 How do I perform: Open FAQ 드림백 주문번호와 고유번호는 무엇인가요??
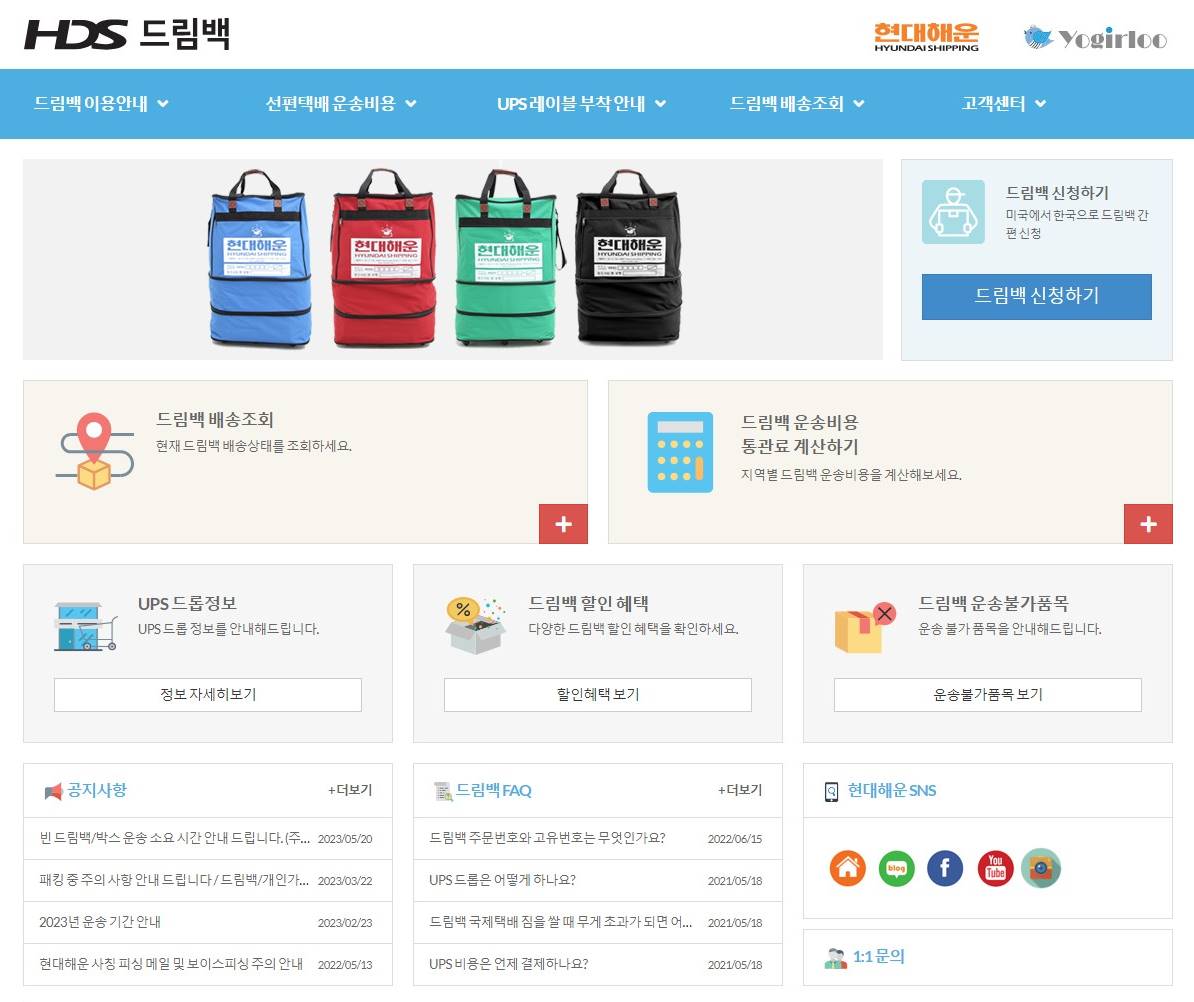coord(548,838)
